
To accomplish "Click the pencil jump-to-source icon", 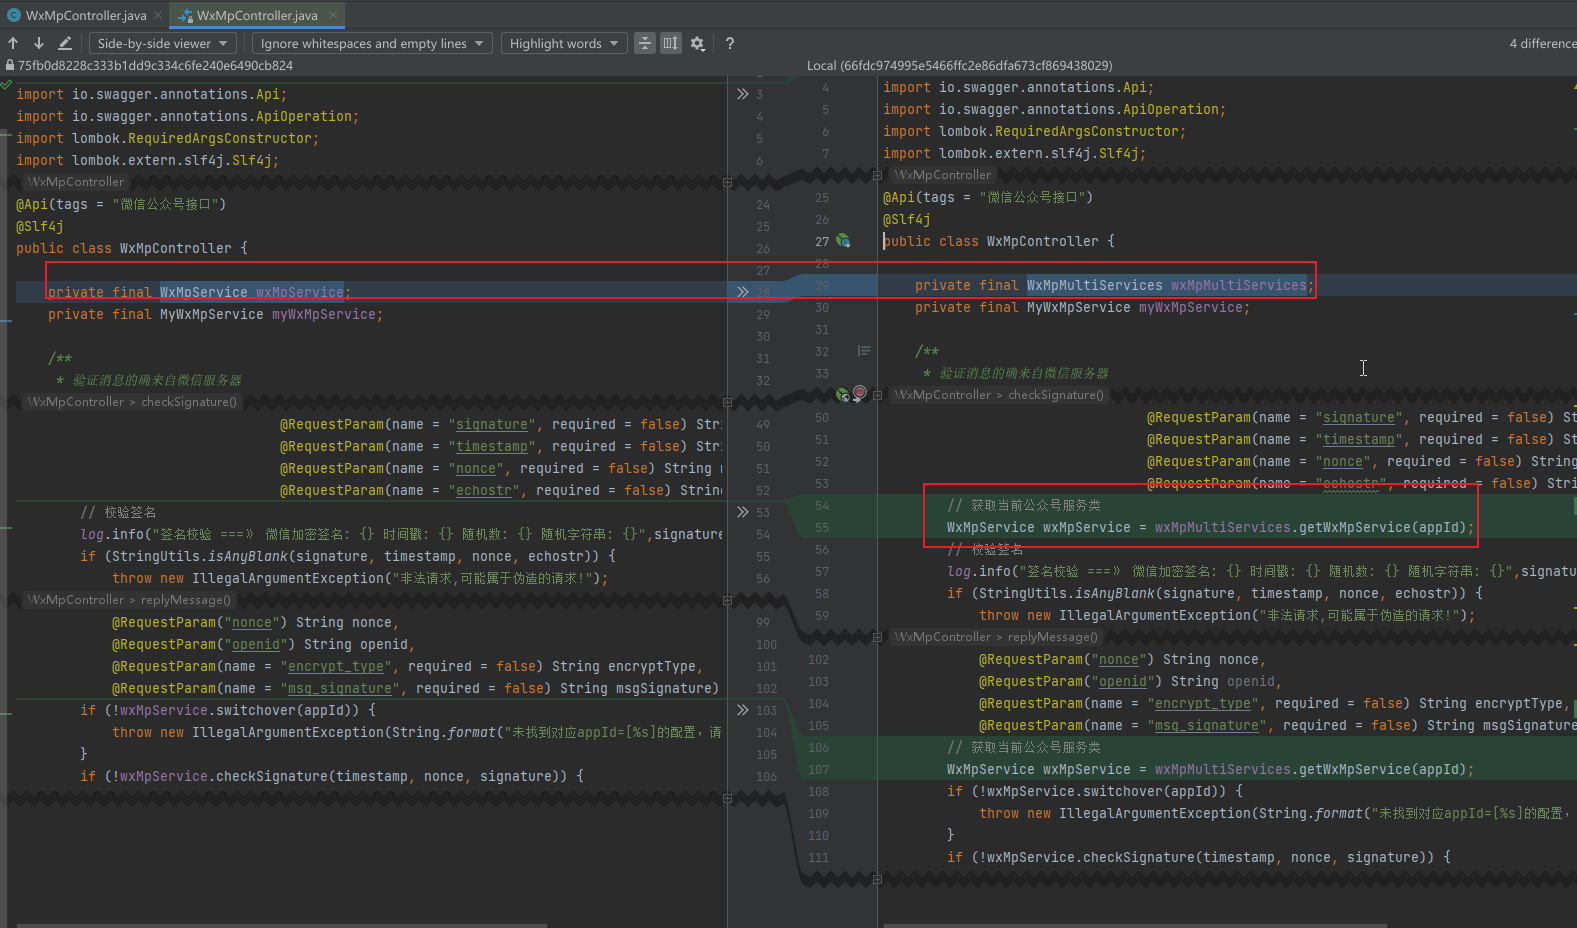I will [65, 43].
